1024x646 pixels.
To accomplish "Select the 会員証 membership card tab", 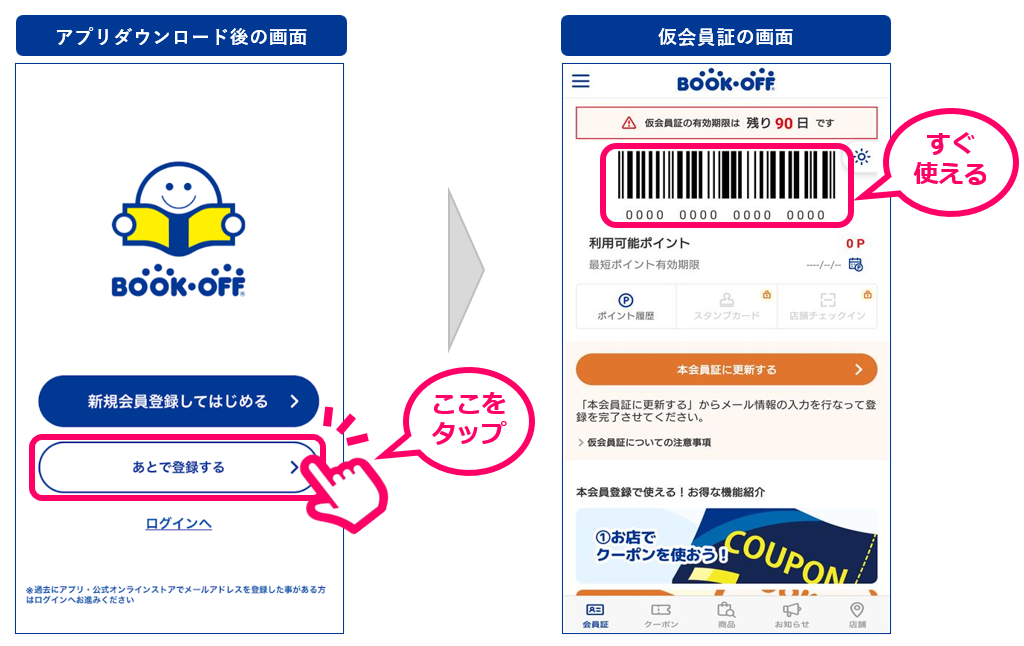I will pos(596,615).
